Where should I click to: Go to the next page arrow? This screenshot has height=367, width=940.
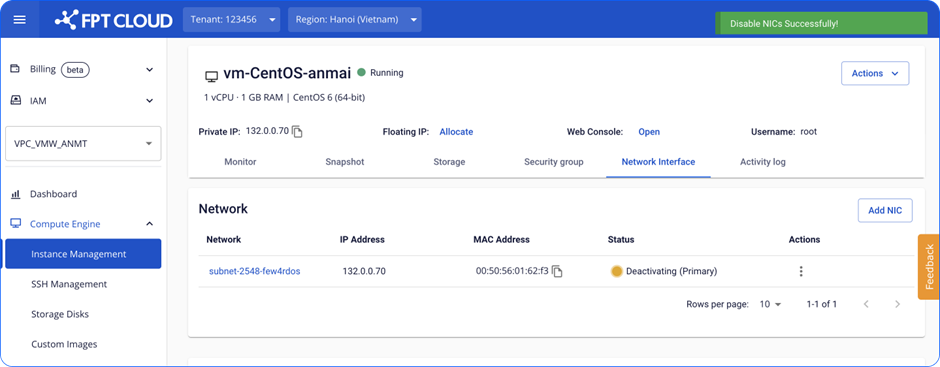897,304
